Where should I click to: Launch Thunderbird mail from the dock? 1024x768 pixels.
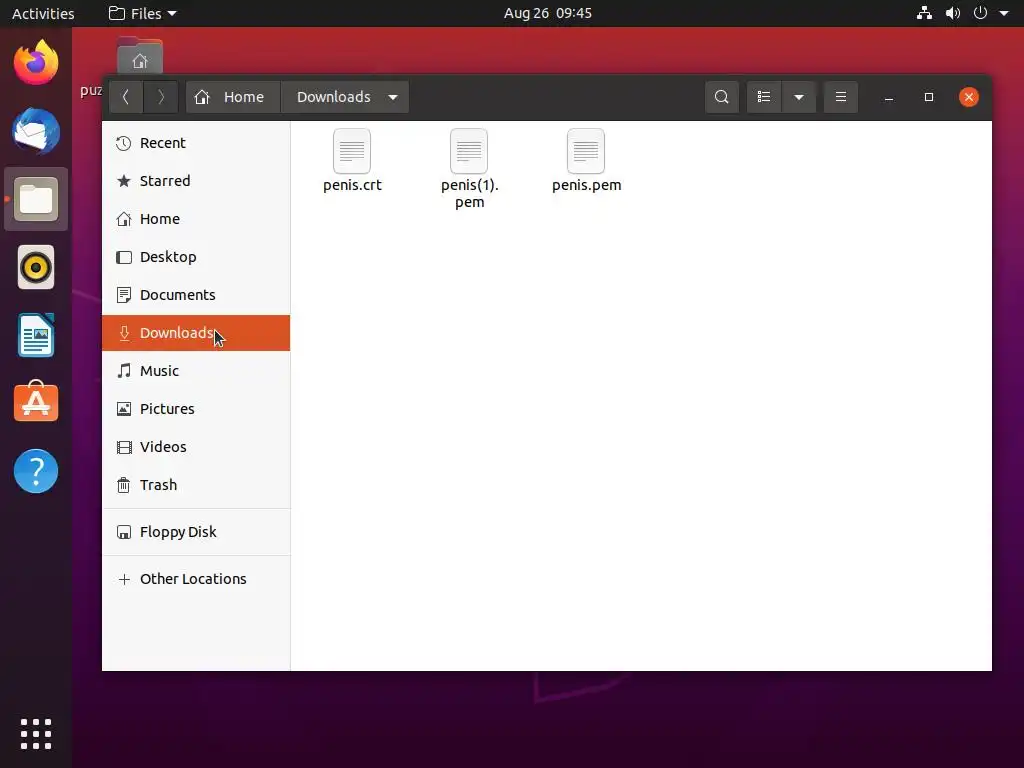tap(36, 131)
